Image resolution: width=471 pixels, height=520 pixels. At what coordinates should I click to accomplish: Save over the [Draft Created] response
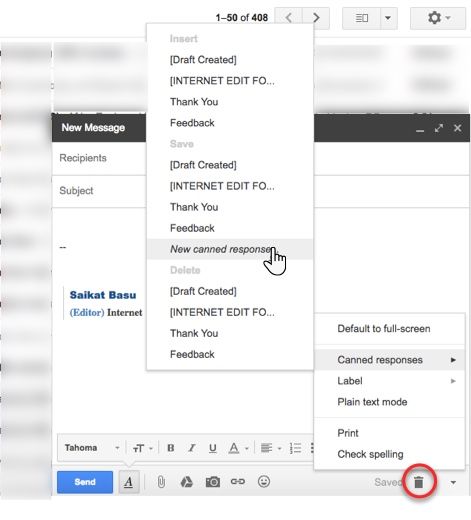click(230, 165)
